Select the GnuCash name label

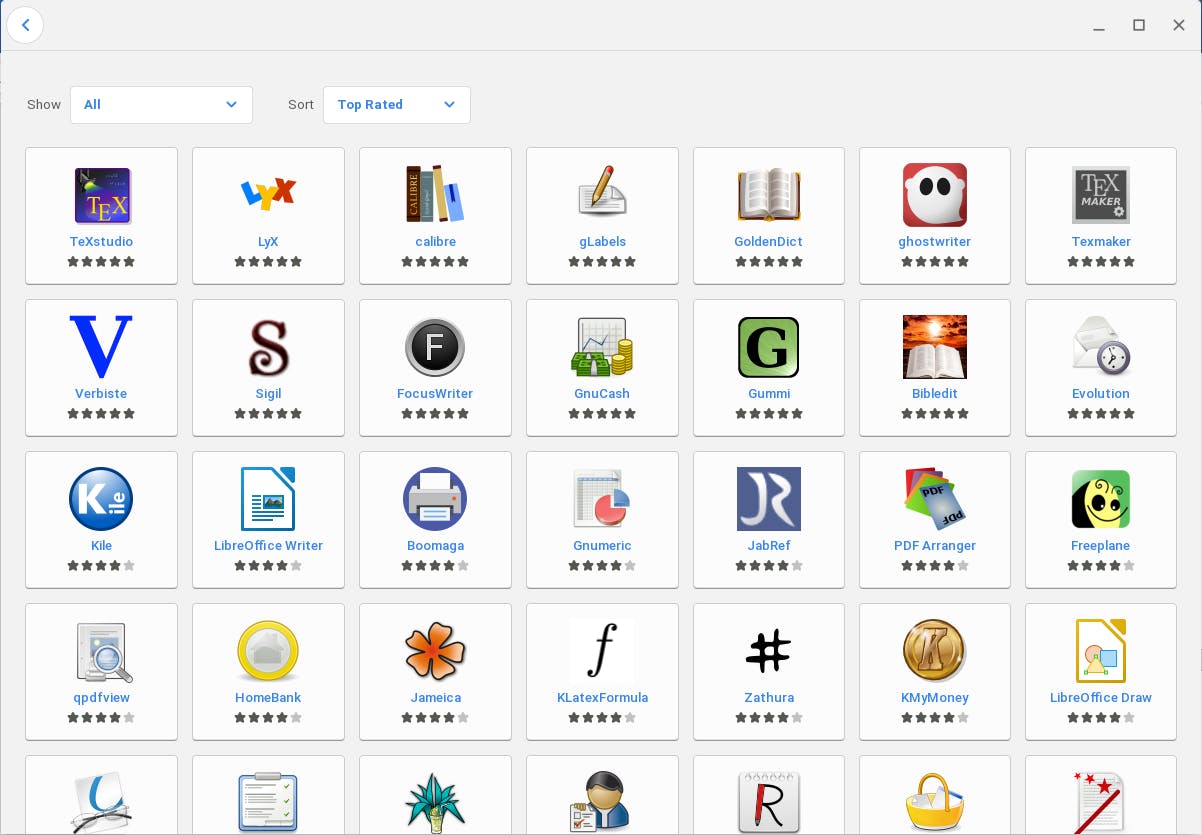click(x=602, y=394)
